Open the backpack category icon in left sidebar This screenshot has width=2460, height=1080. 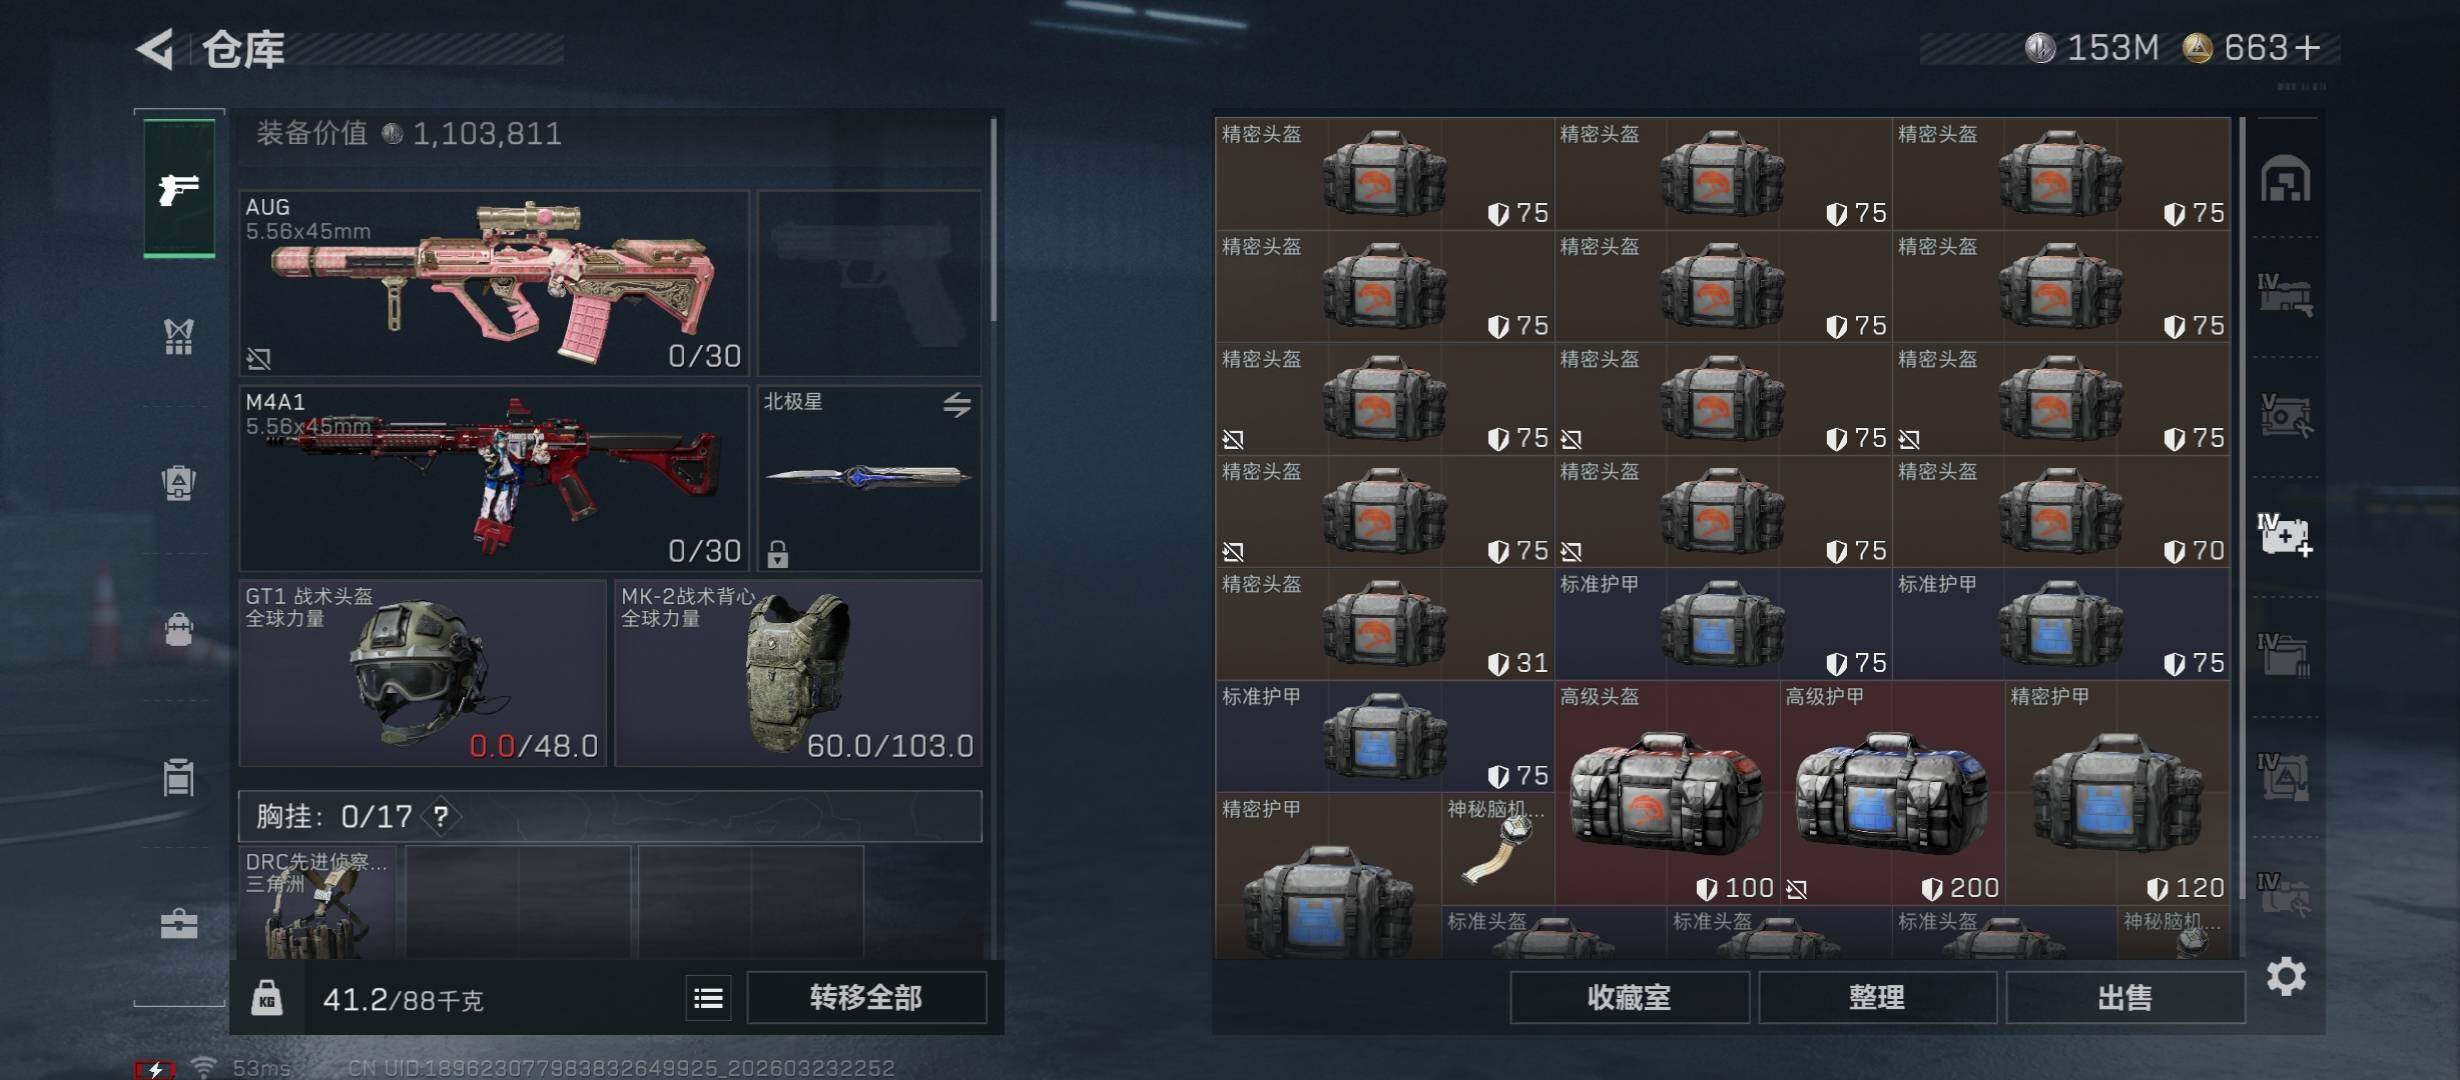point(179,483)
